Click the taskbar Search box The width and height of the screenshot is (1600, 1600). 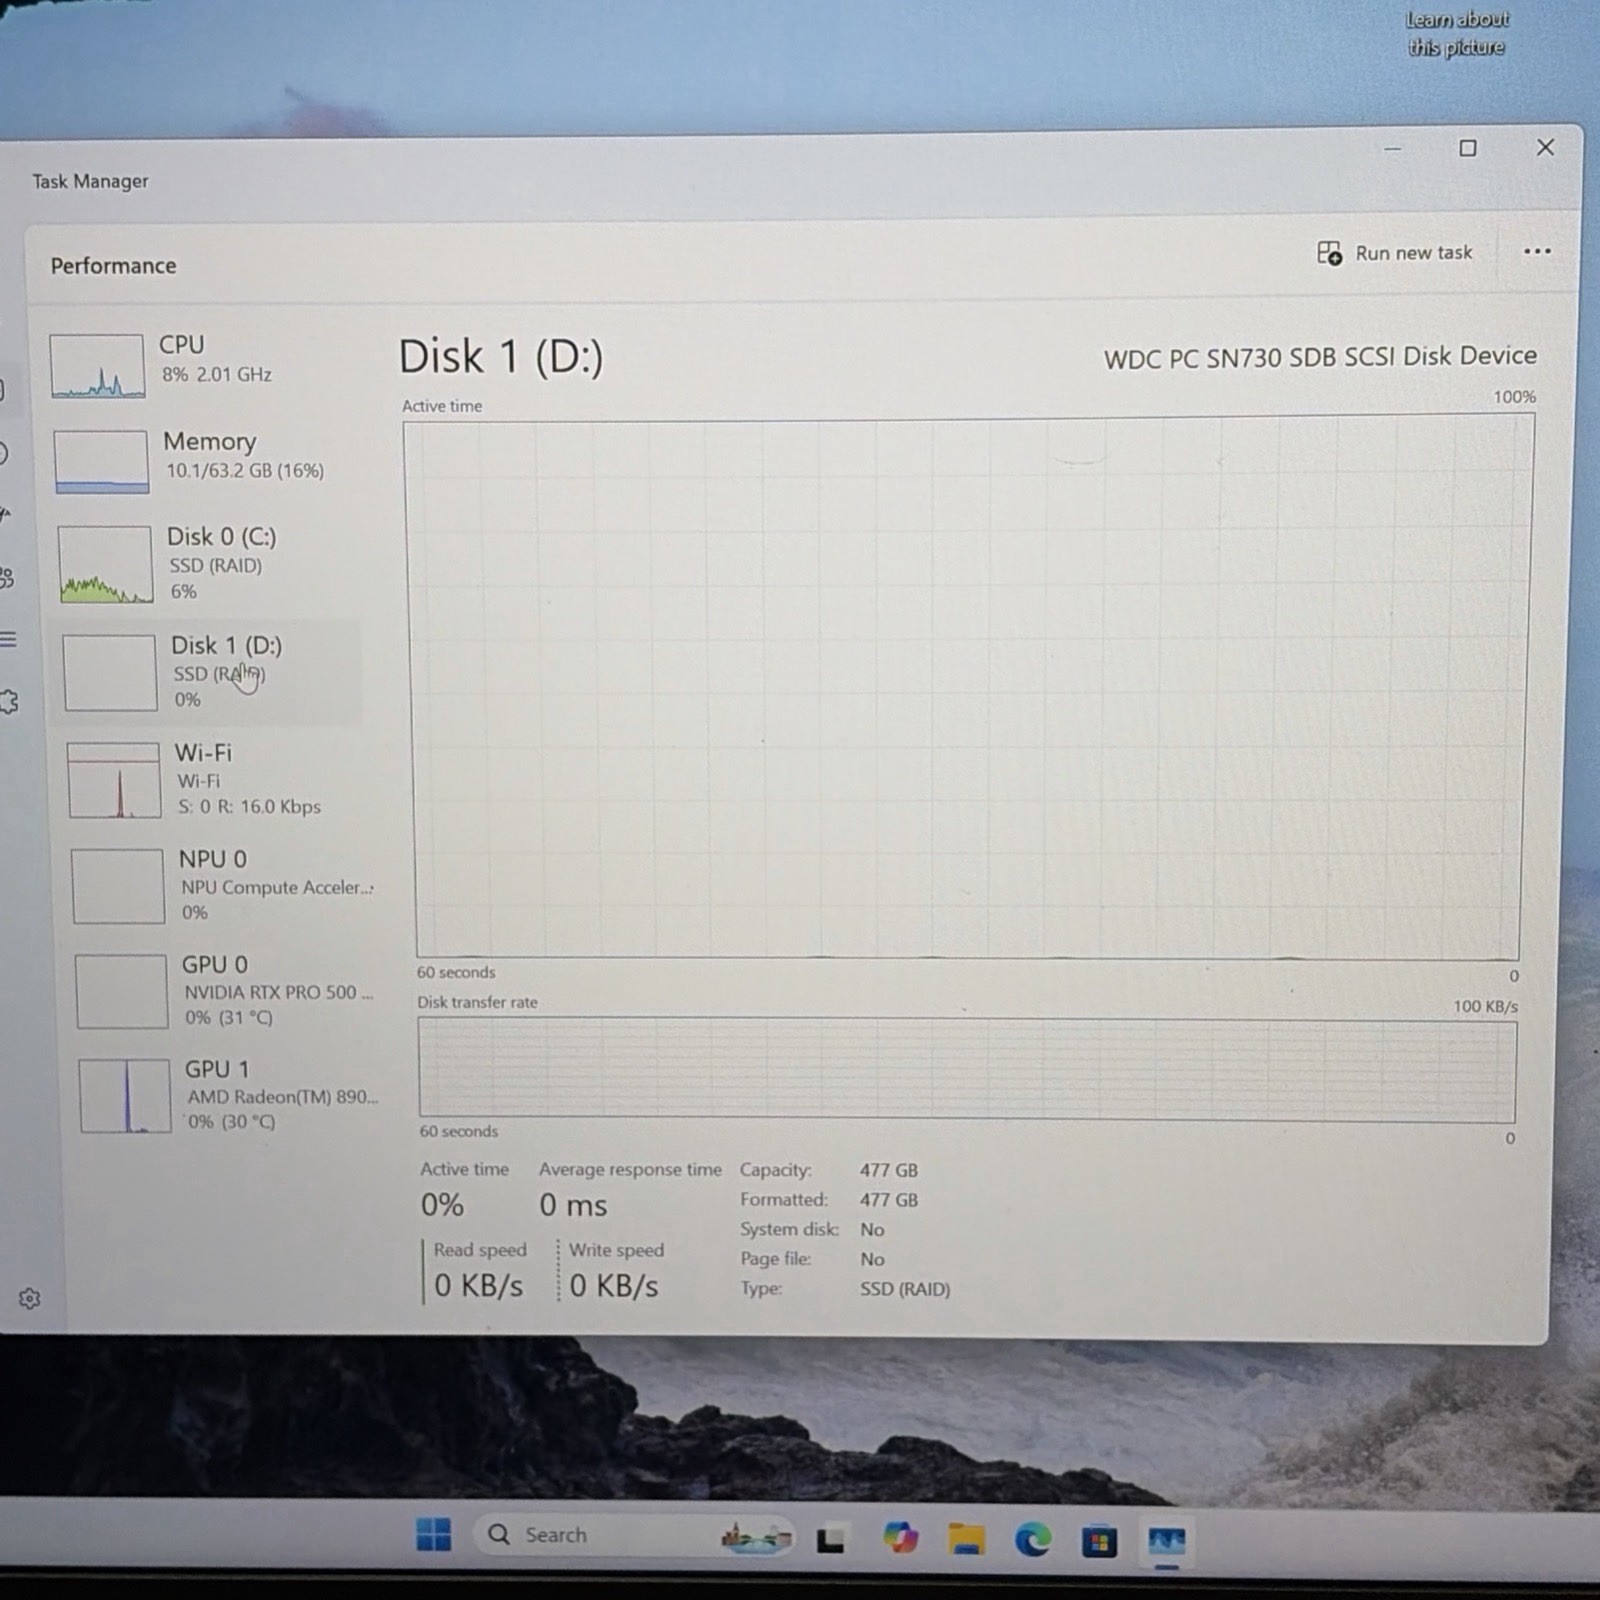636,1535
